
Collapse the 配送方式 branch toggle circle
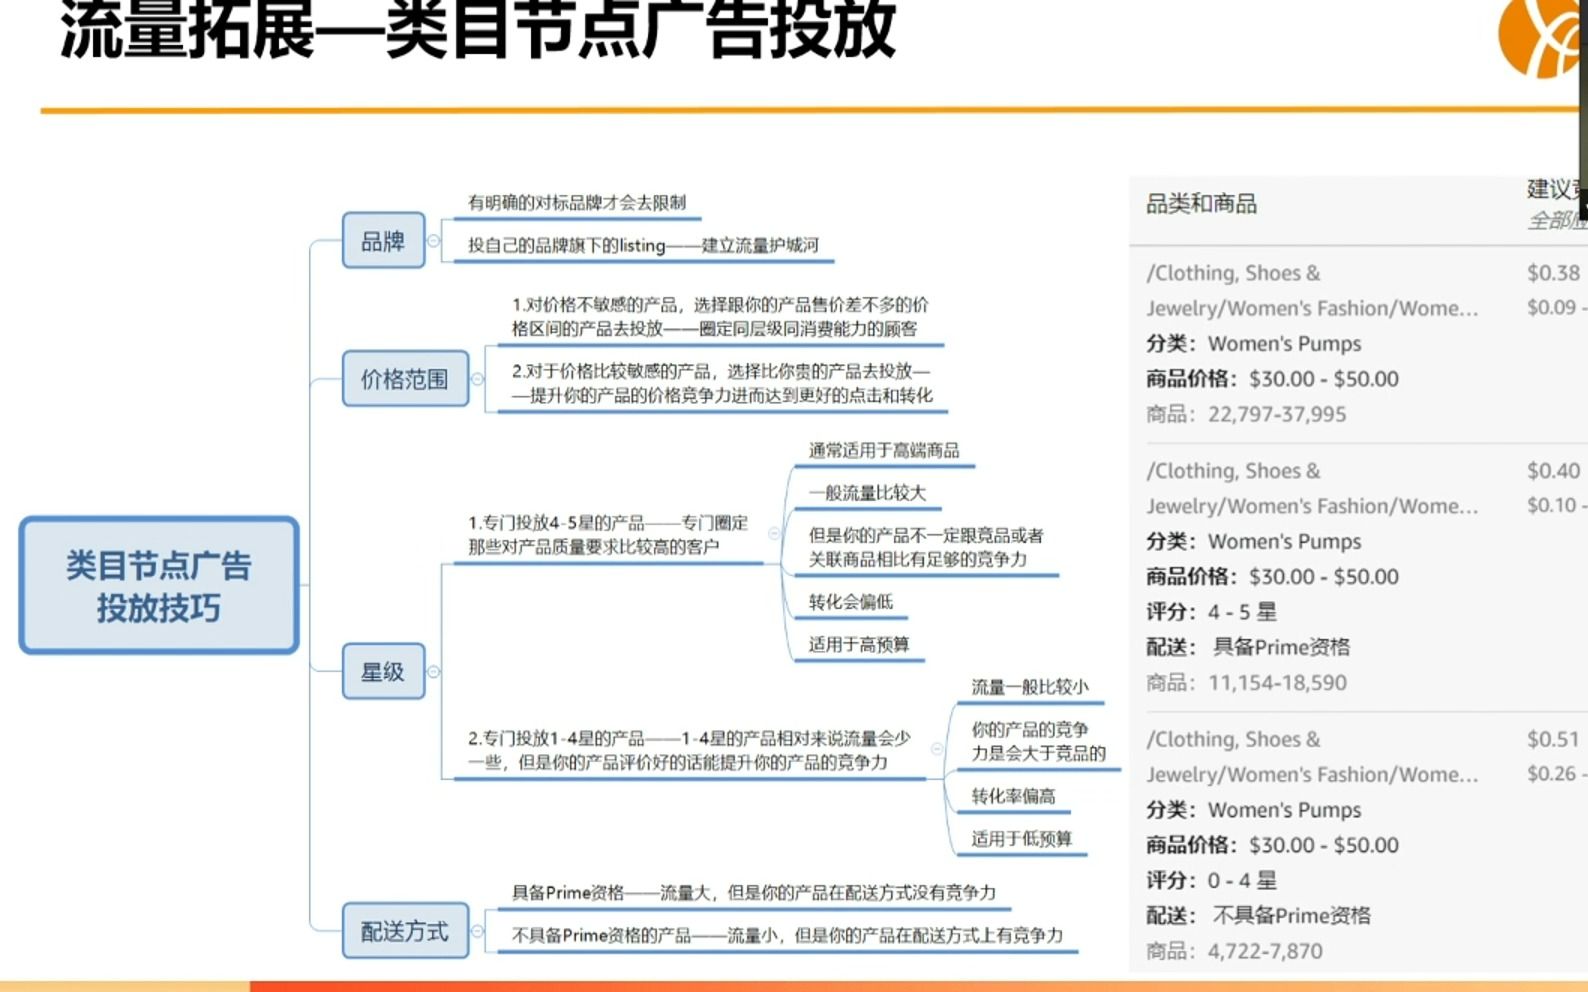[x=478, y=932]
